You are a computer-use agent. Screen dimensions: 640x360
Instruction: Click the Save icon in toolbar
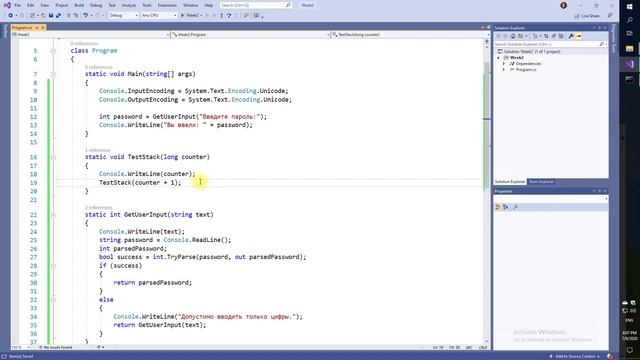(51, 16)
